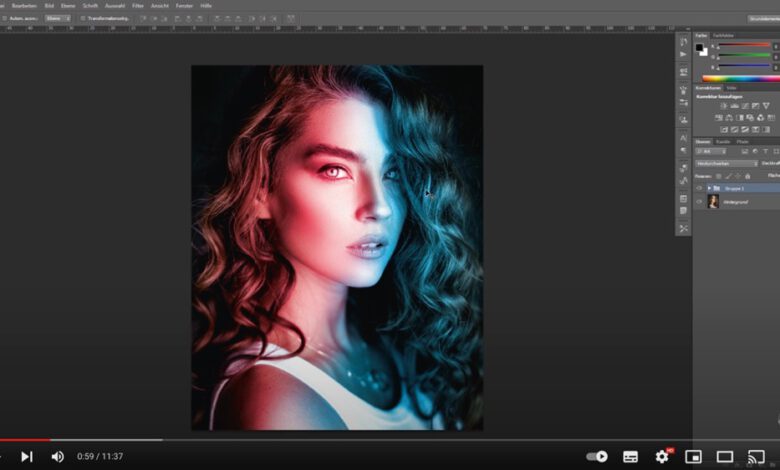Hide the Hintergrund layer
This screenshot has height=470, width=780.
coord(699,202)
